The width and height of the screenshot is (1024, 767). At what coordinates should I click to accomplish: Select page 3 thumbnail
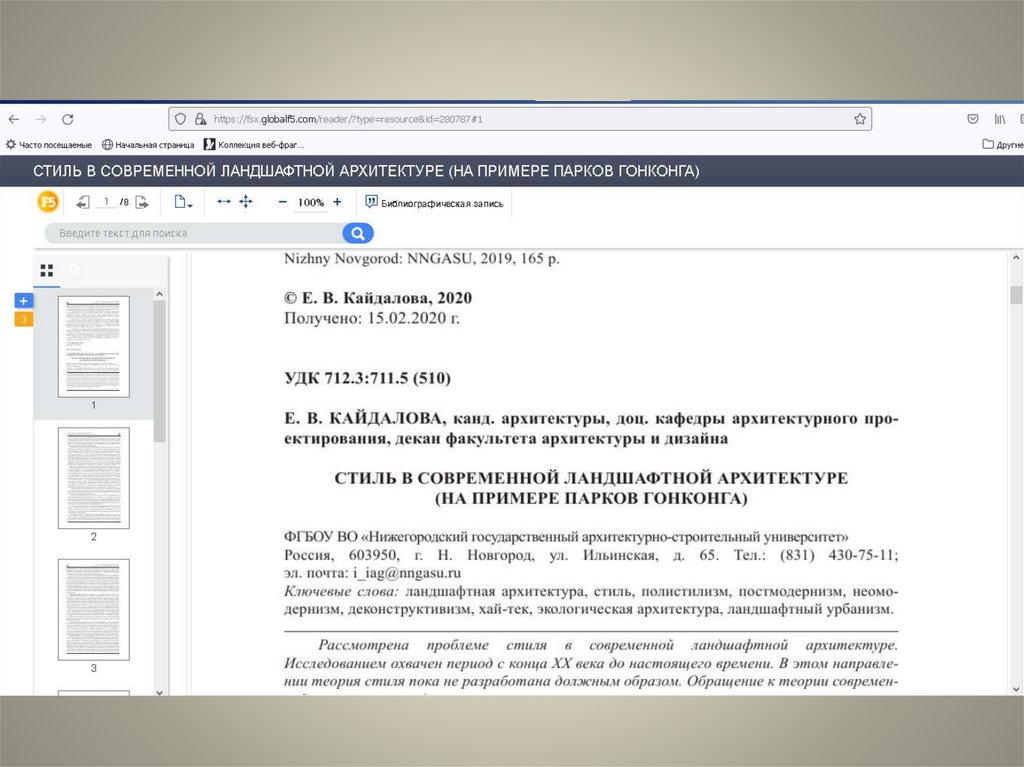click(93, 610)
